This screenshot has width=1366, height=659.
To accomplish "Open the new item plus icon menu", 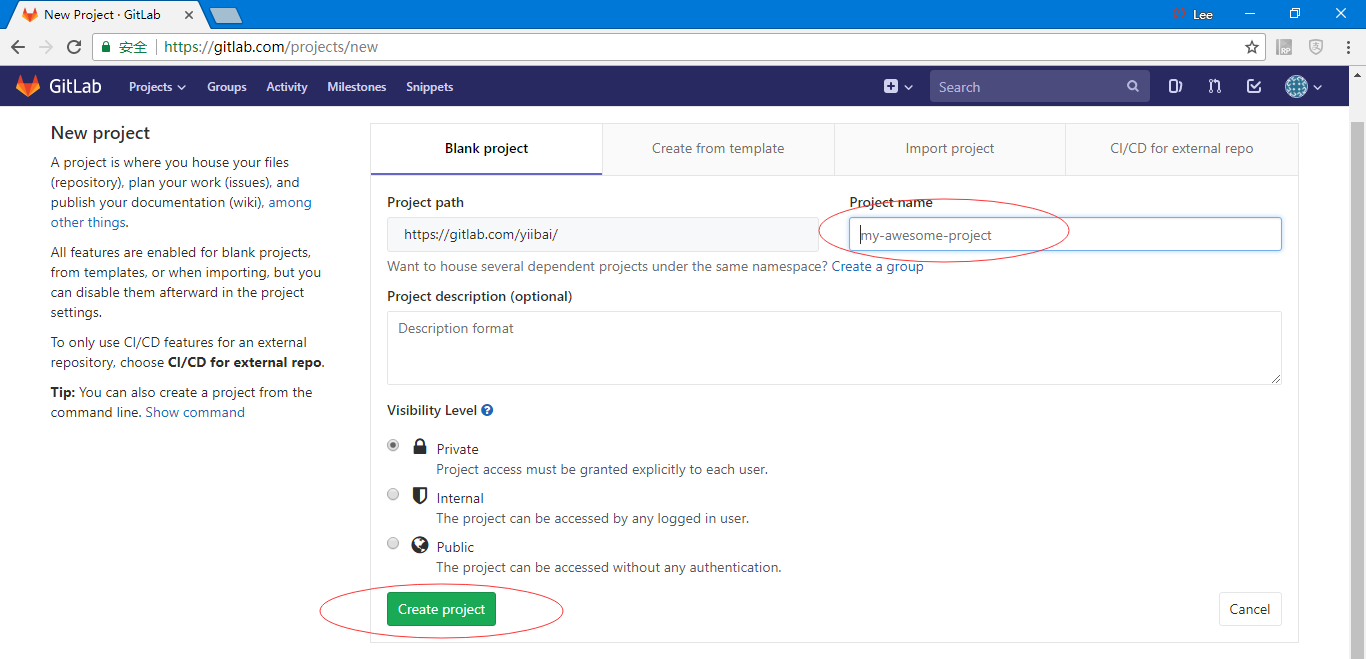I will click(898, 87).
